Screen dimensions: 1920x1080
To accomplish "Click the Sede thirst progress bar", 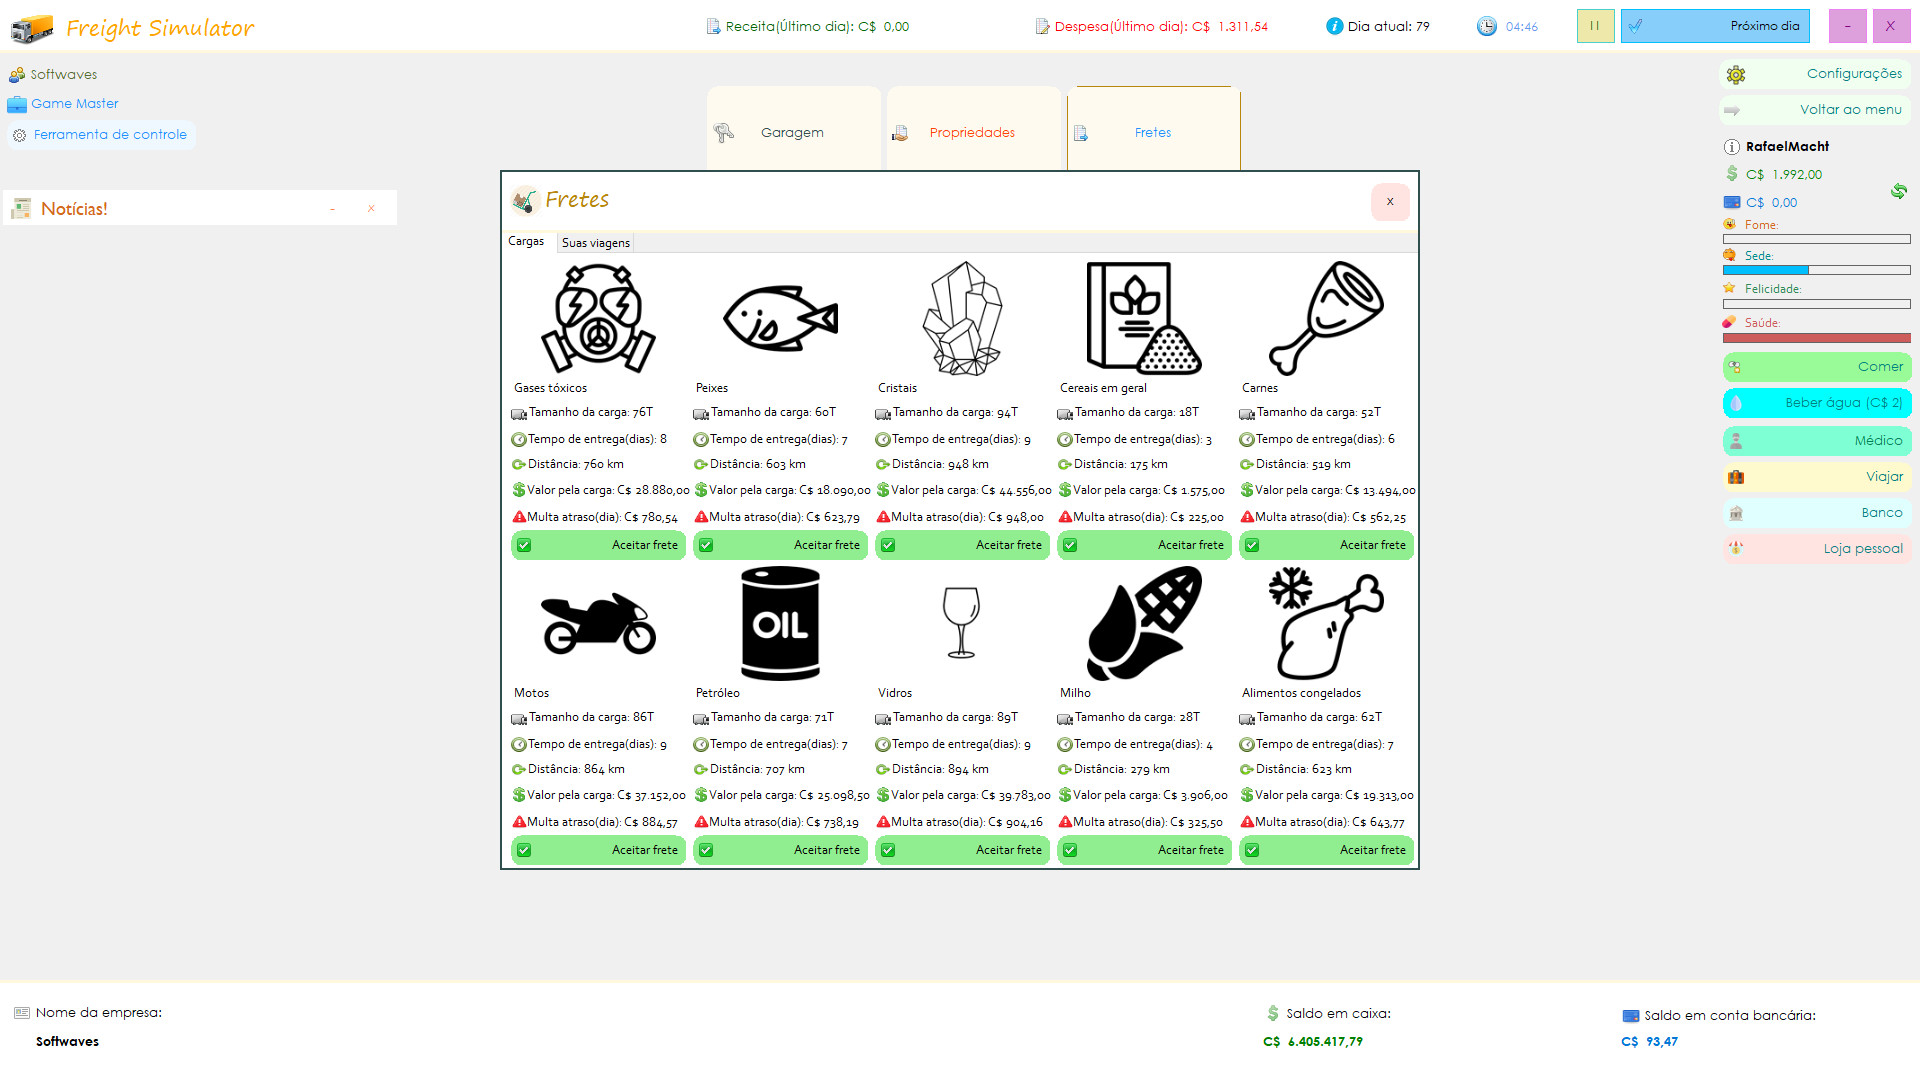I will 1816,270.
